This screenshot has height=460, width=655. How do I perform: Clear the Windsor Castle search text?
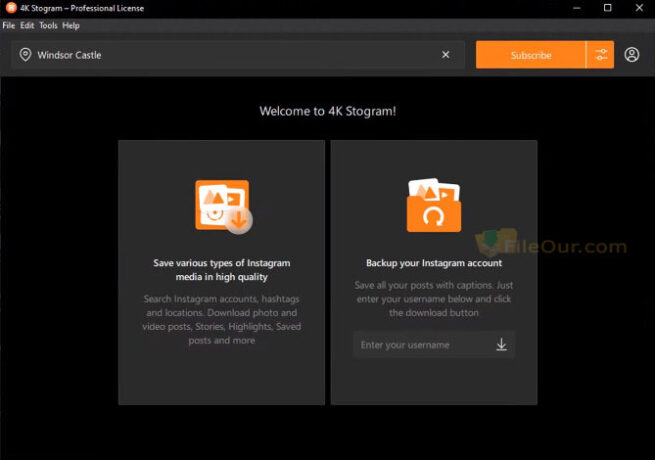tap(446, 55)
